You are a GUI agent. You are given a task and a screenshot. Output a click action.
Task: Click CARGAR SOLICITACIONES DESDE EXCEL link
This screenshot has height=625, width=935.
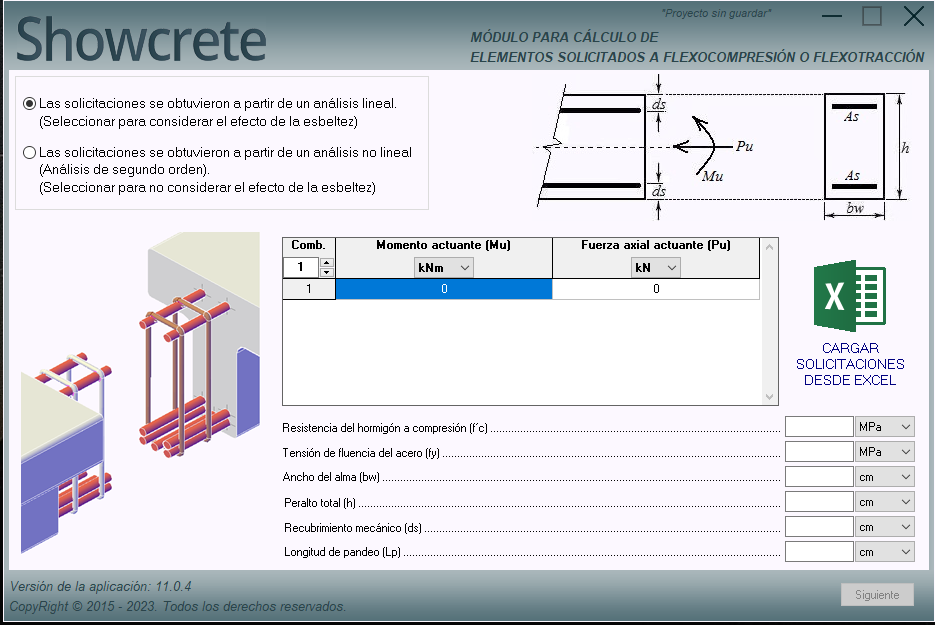click(x=850, y=364)
